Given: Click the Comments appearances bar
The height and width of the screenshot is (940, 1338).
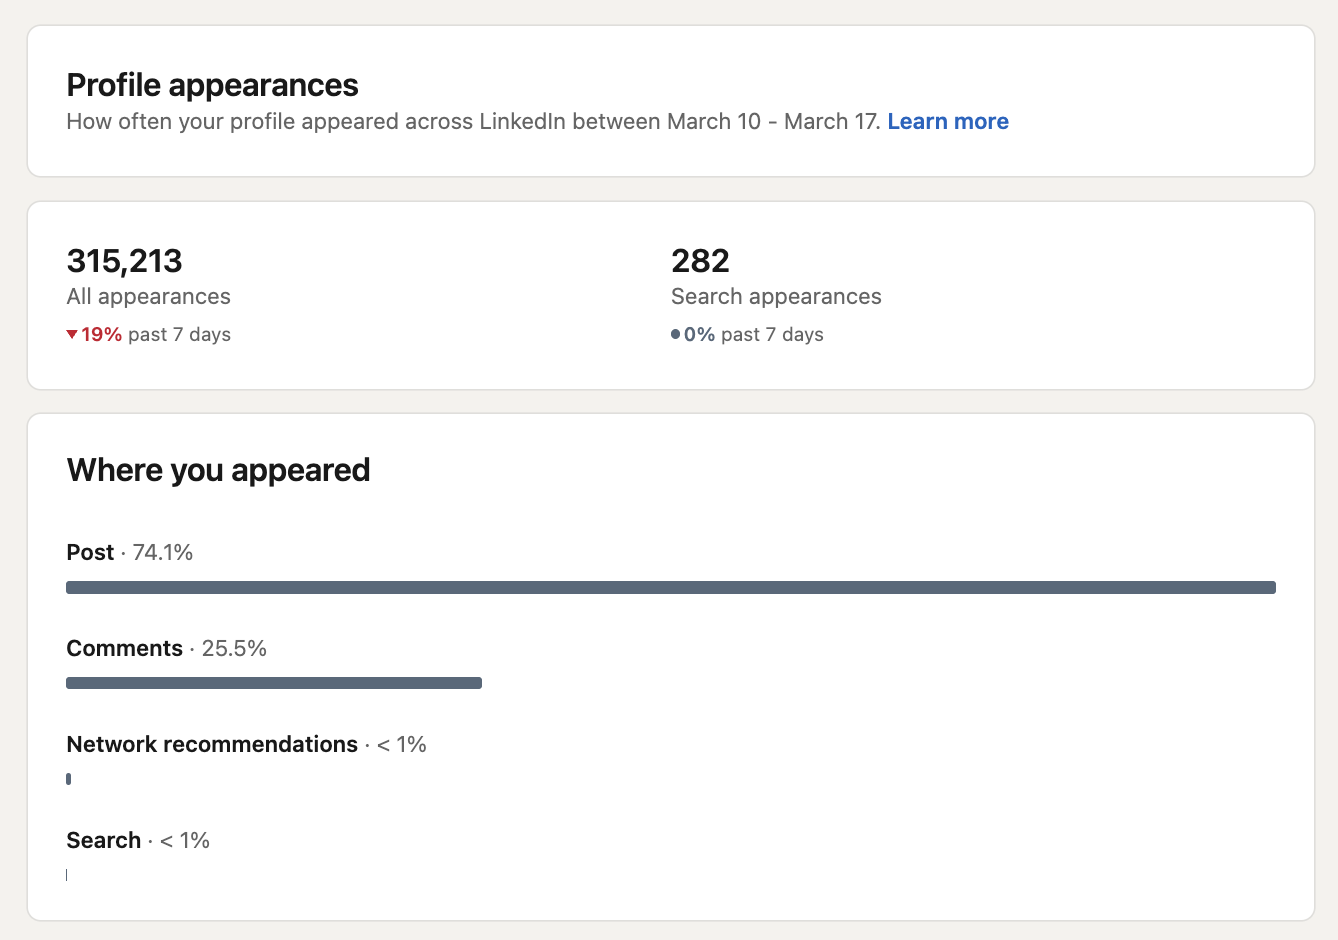Looking at the screenshot, I should point(274,682).
